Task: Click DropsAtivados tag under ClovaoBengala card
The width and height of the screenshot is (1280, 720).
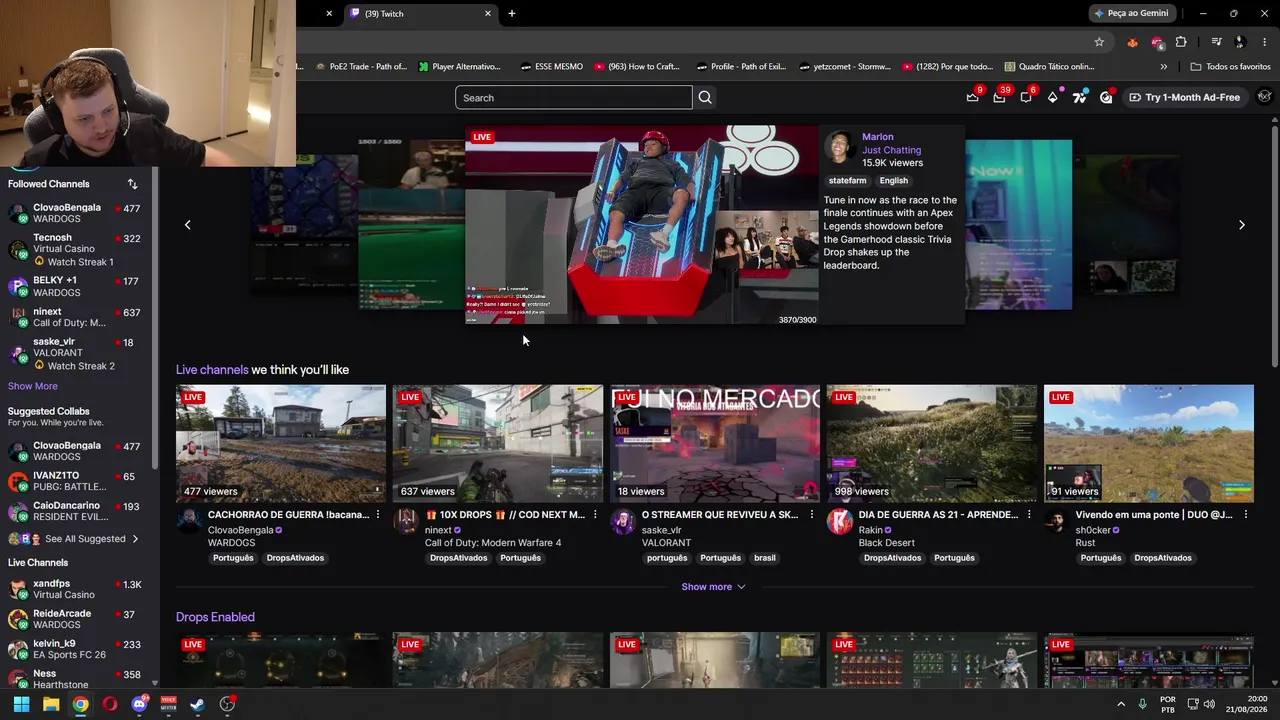Action: (295, 558)
